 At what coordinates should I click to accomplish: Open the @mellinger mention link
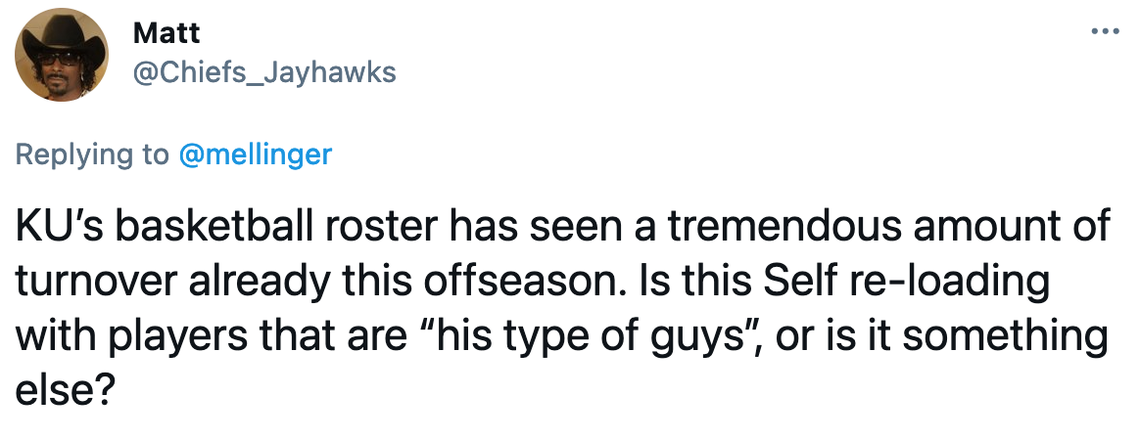(x=254, y=155)
